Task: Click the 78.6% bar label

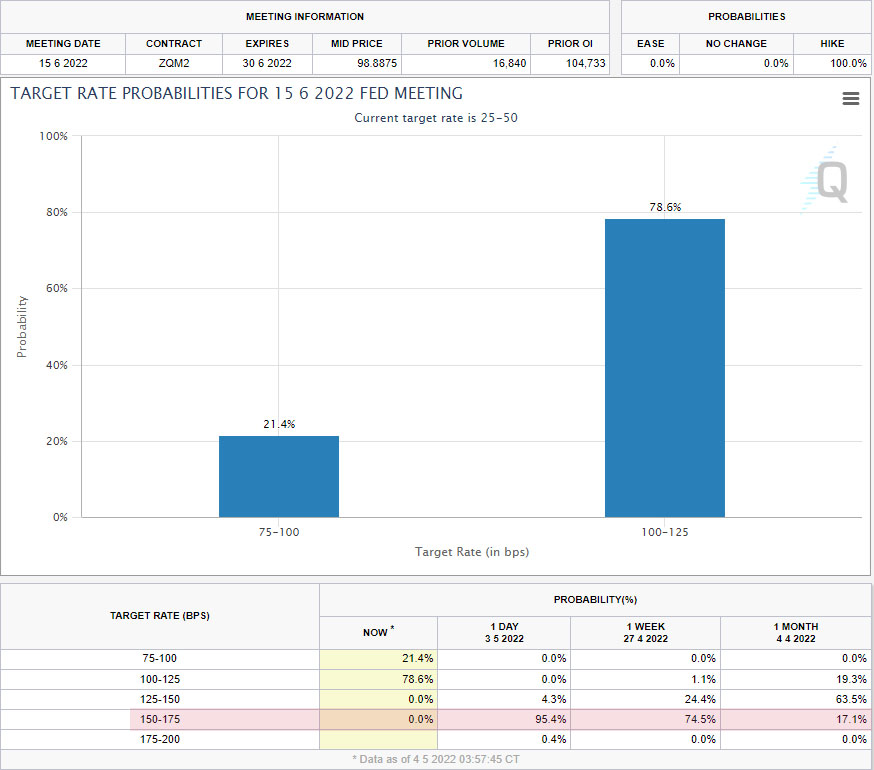Action: (665, 207)
